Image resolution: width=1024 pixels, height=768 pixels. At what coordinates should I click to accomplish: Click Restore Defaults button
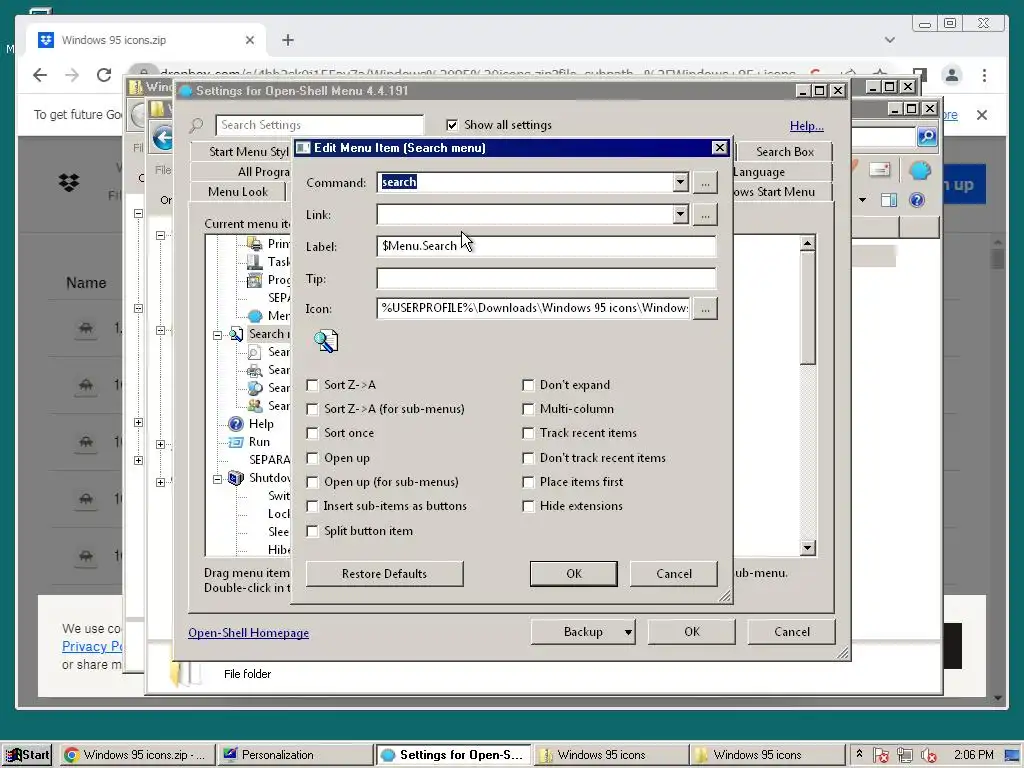[385, 574]
